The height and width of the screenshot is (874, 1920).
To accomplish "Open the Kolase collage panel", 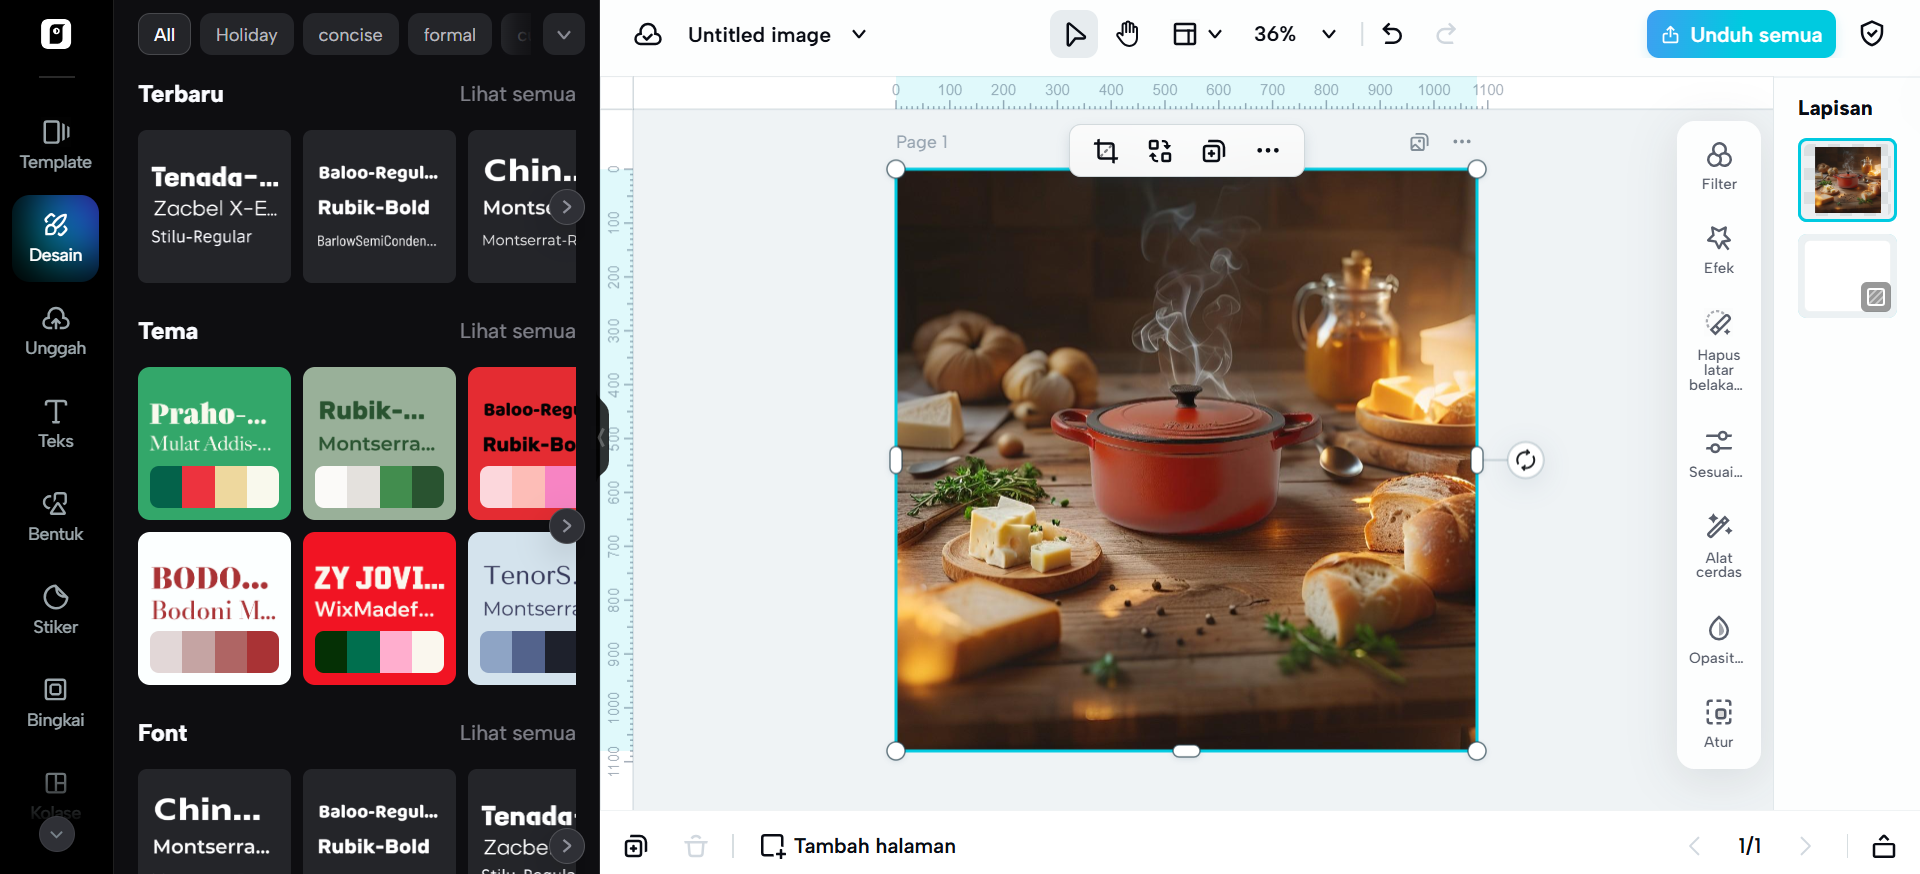I will click(56, 794).
